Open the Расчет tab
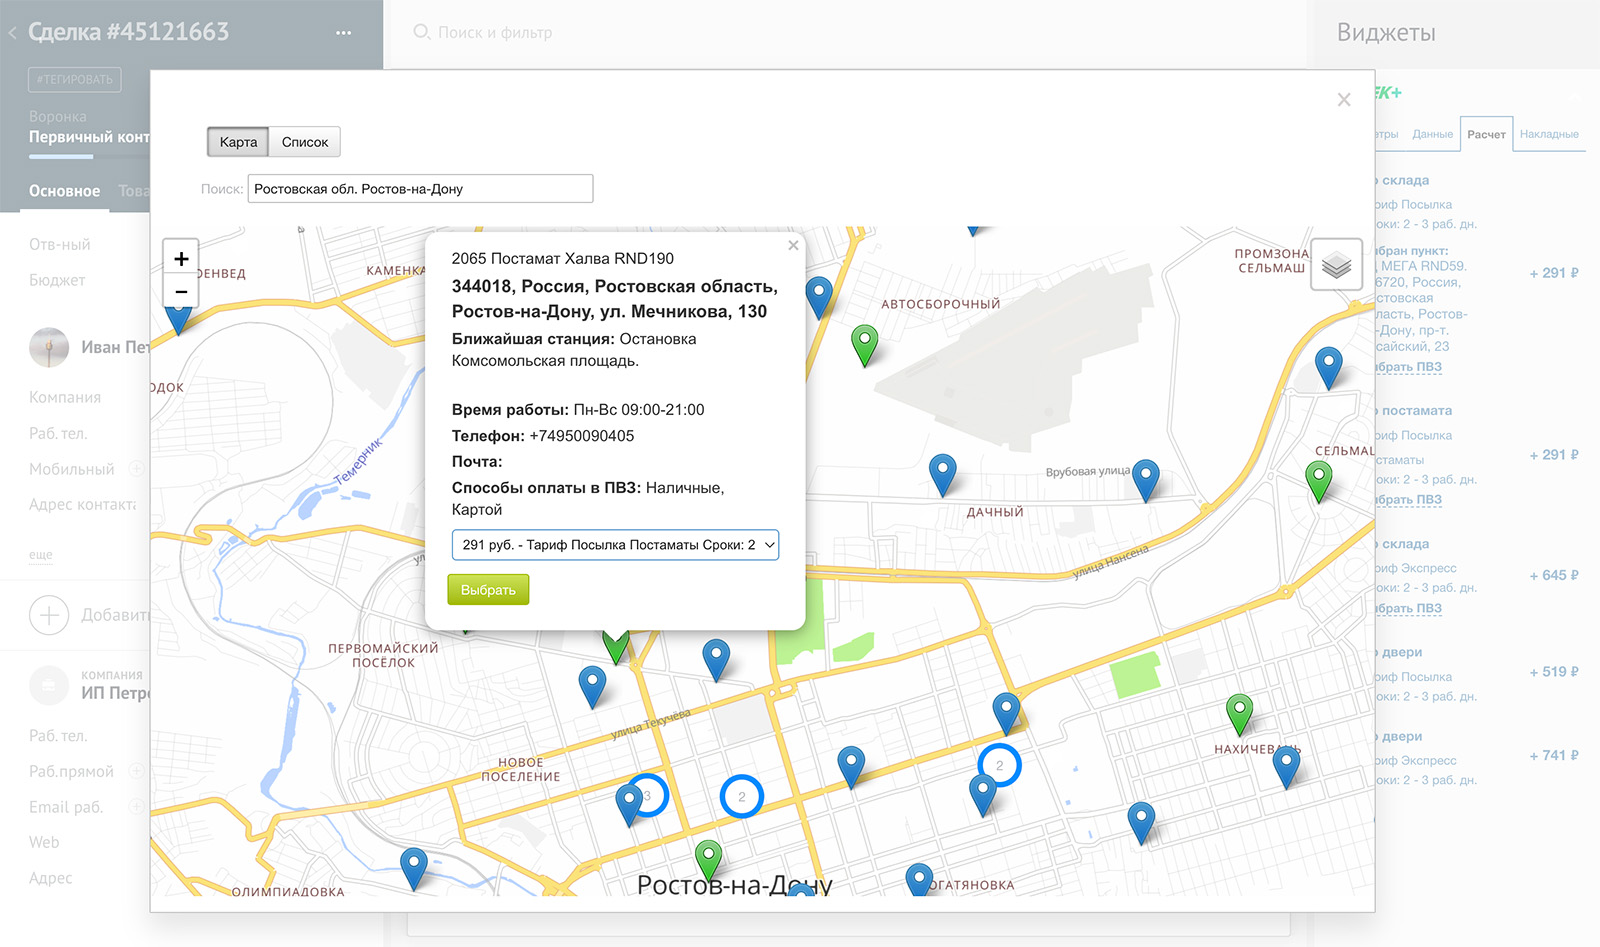Viewport: 1600px width, 947px height. pyautogui.click(x=1486, y=134)
